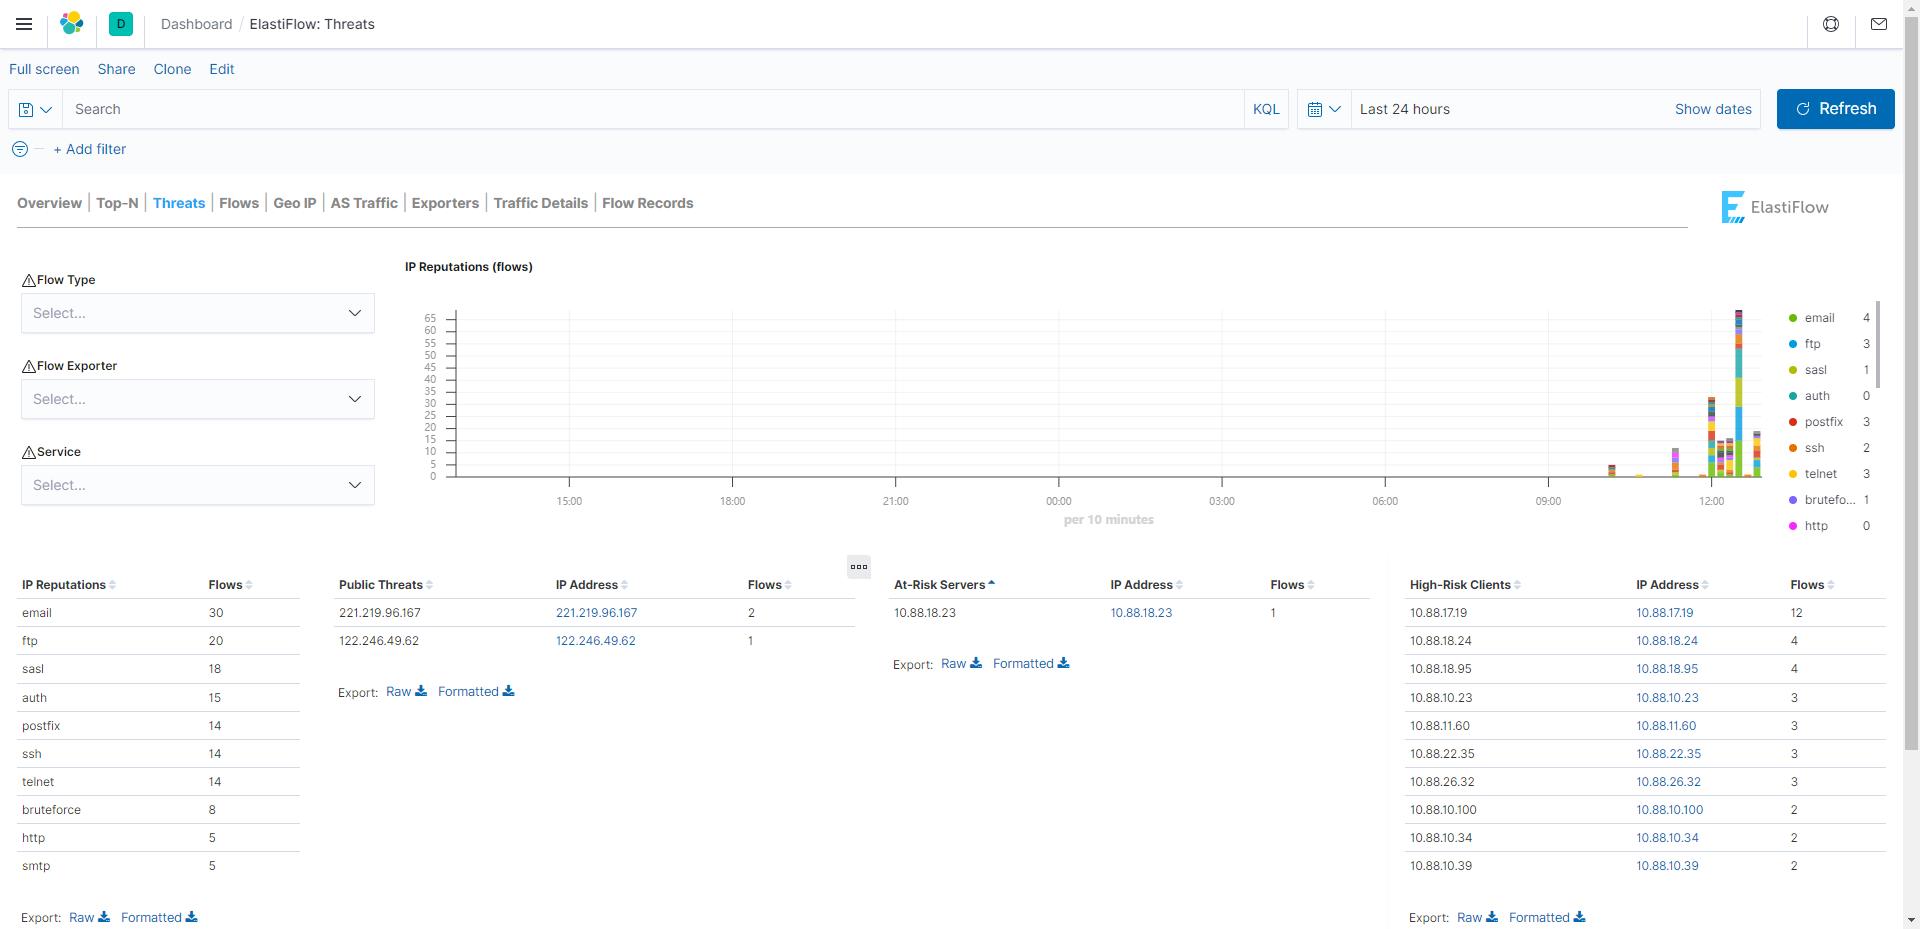Click the Refresh button

[1836, 109]
